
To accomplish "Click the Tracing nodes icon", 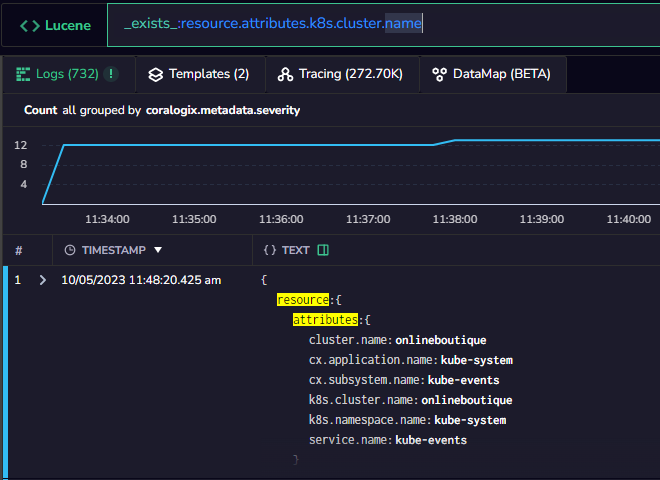I will coord(285,75).
